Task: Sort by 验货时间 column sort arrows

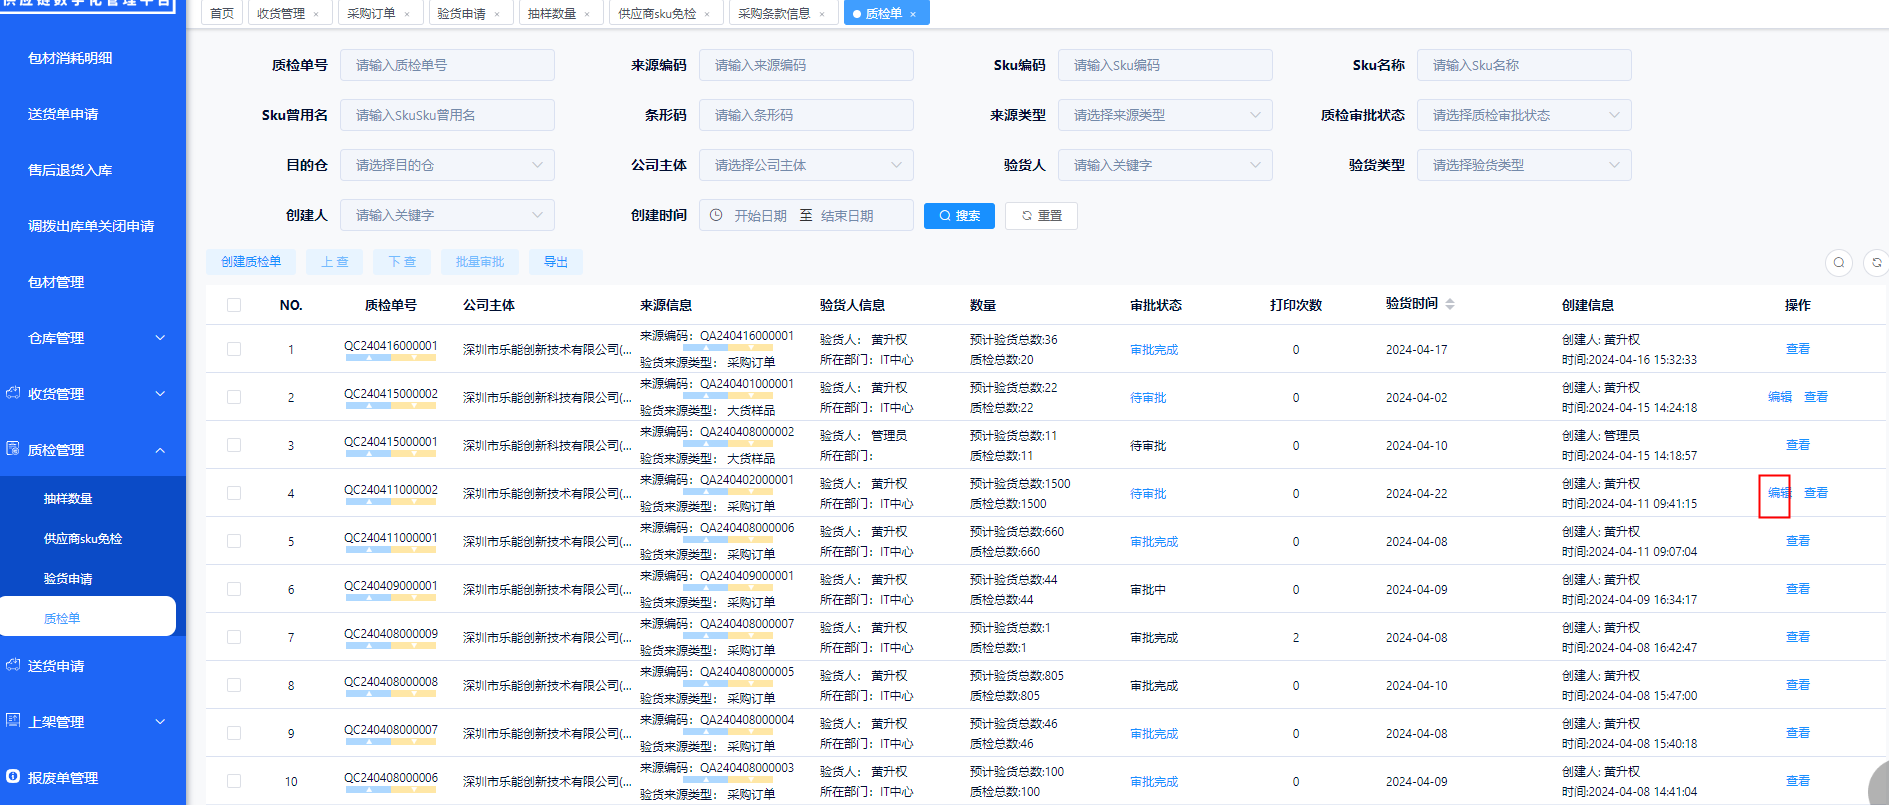Action: 1450,304
